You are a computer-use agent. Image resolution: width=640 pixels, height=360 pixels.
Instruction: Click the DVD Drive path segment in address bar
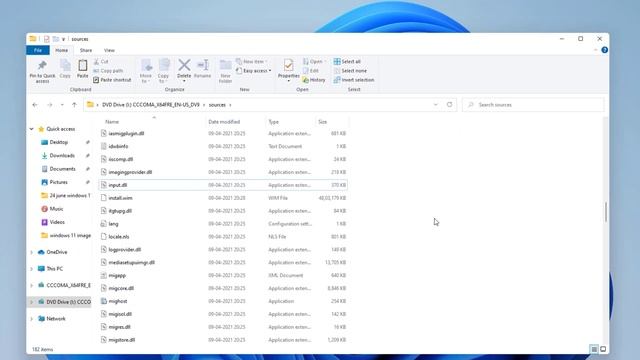[x=151, y=105]
